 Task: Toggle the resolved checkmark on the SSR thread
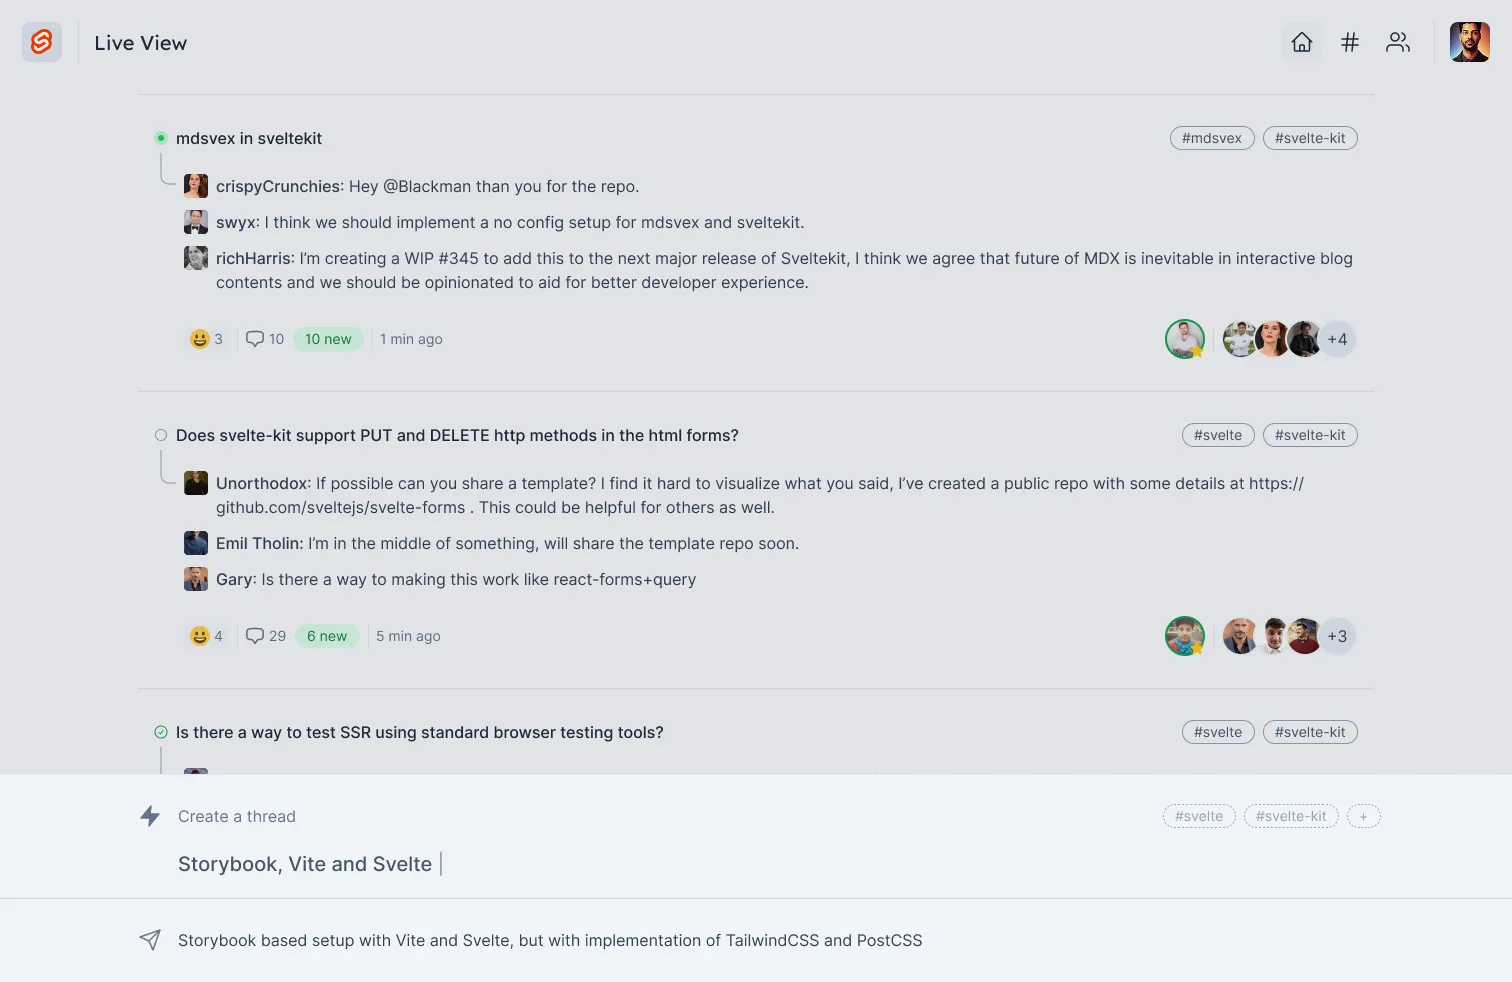tap(160, 731)
